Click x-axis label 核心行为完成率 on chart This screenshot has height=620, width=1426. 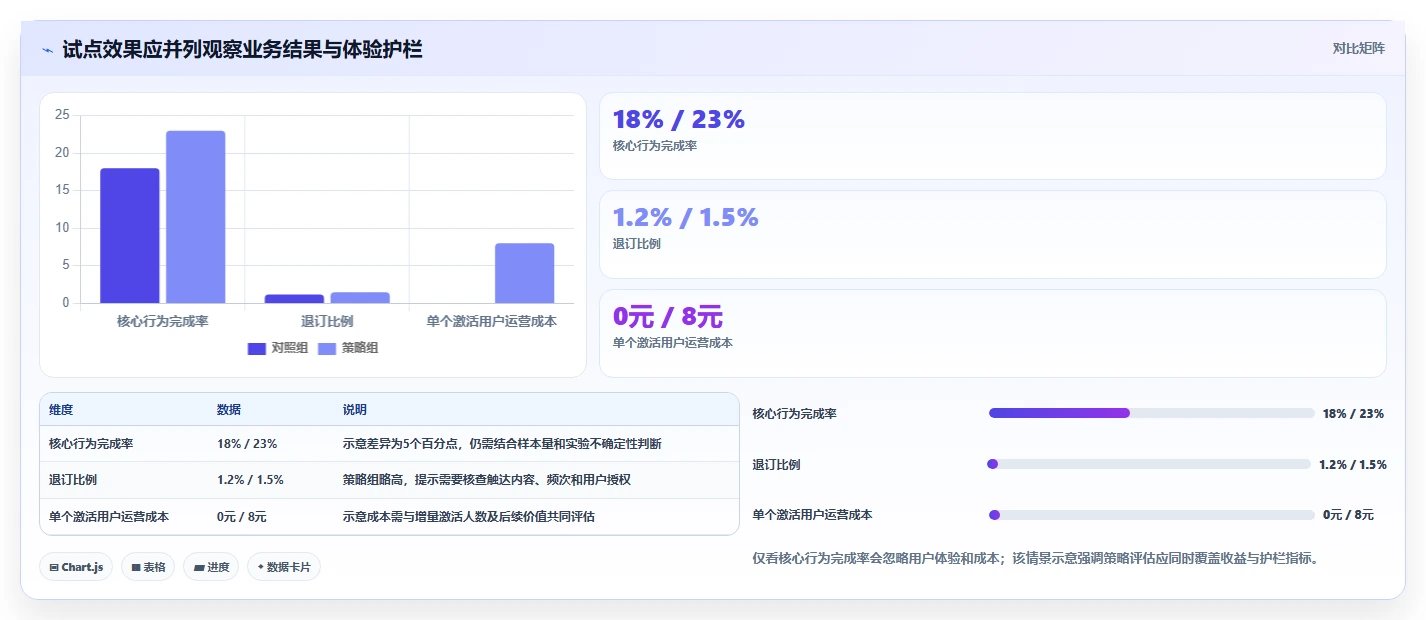[162, 322]
